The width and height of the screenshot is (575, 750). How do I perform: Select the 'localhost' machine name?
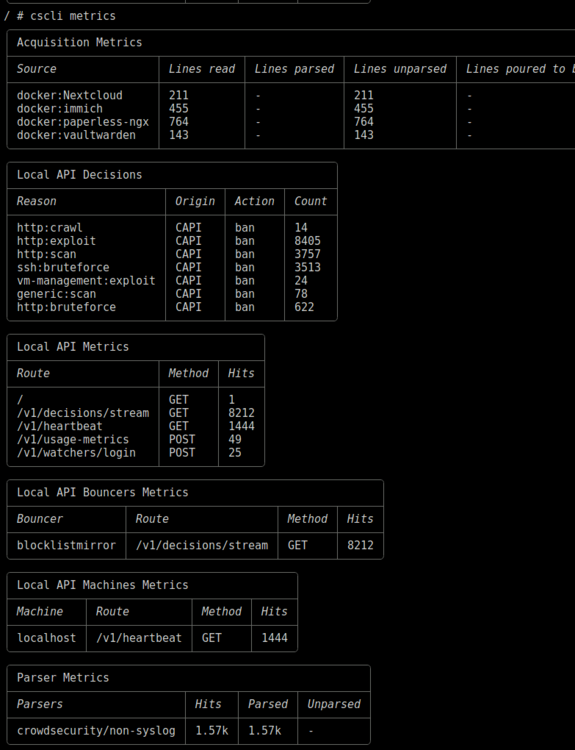point(46,638)
